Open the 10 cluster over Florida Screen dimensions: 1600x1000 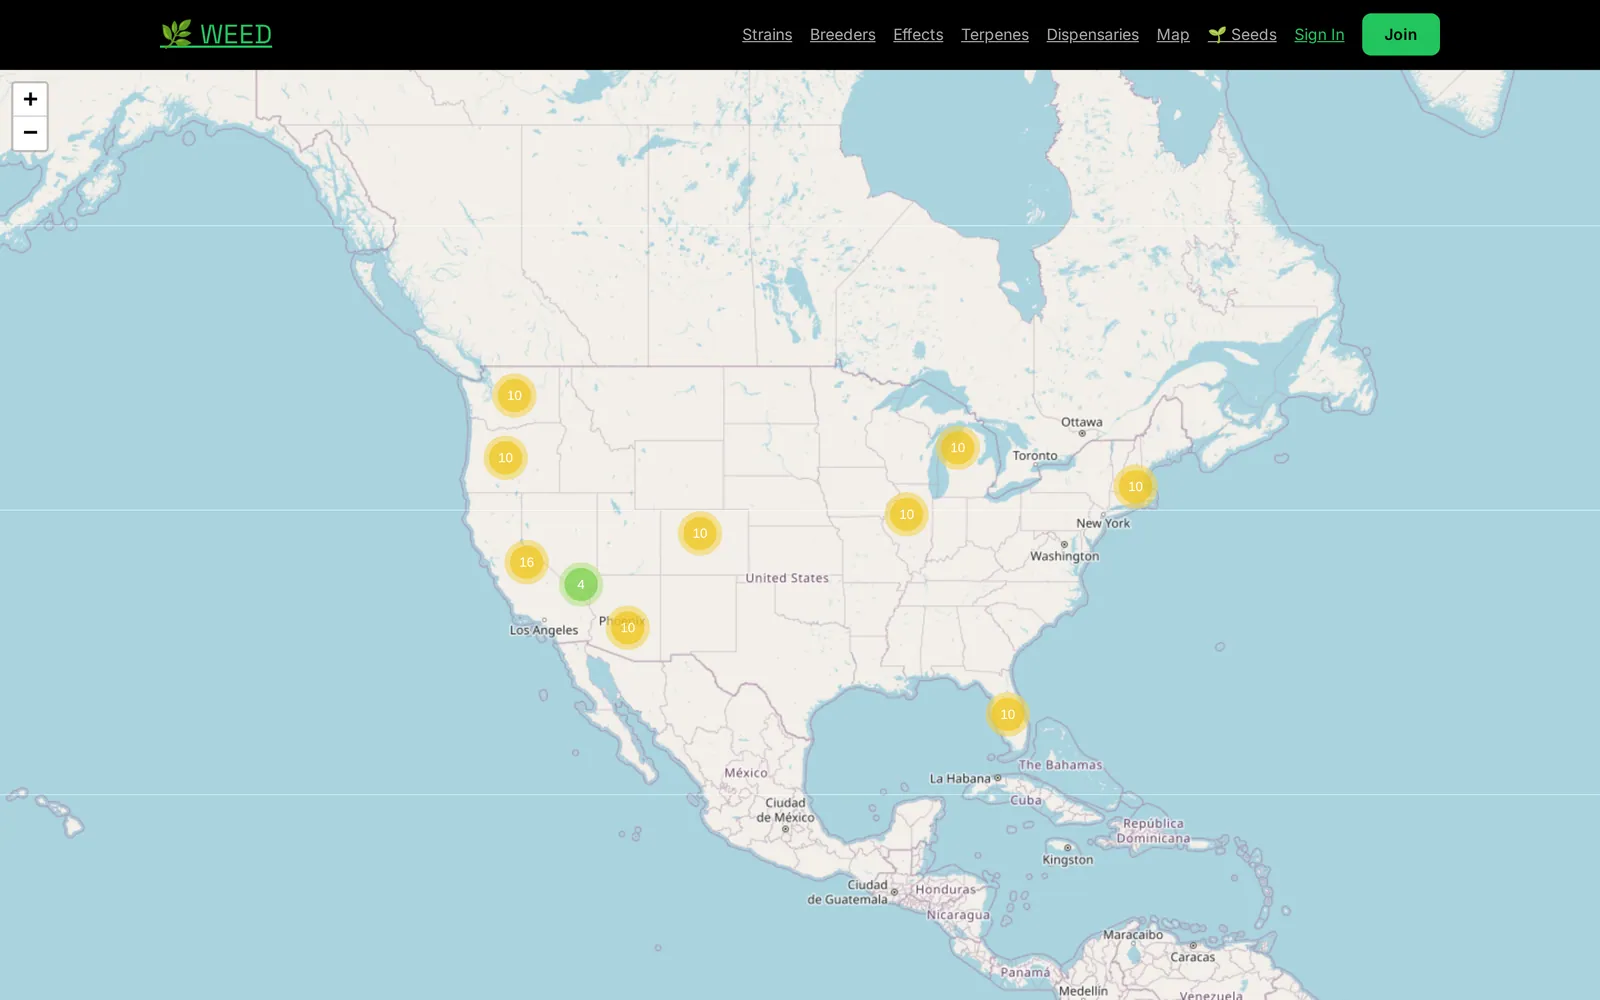click(1007, 714)
